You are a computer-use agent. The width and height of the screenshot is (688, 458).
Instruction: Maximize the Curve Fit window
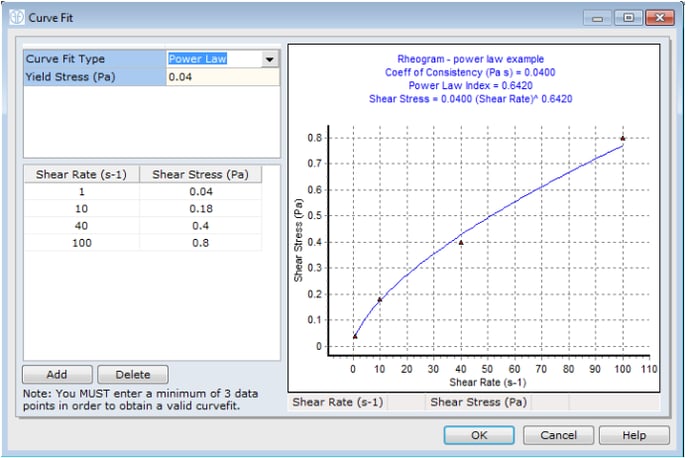pos(628,17)
